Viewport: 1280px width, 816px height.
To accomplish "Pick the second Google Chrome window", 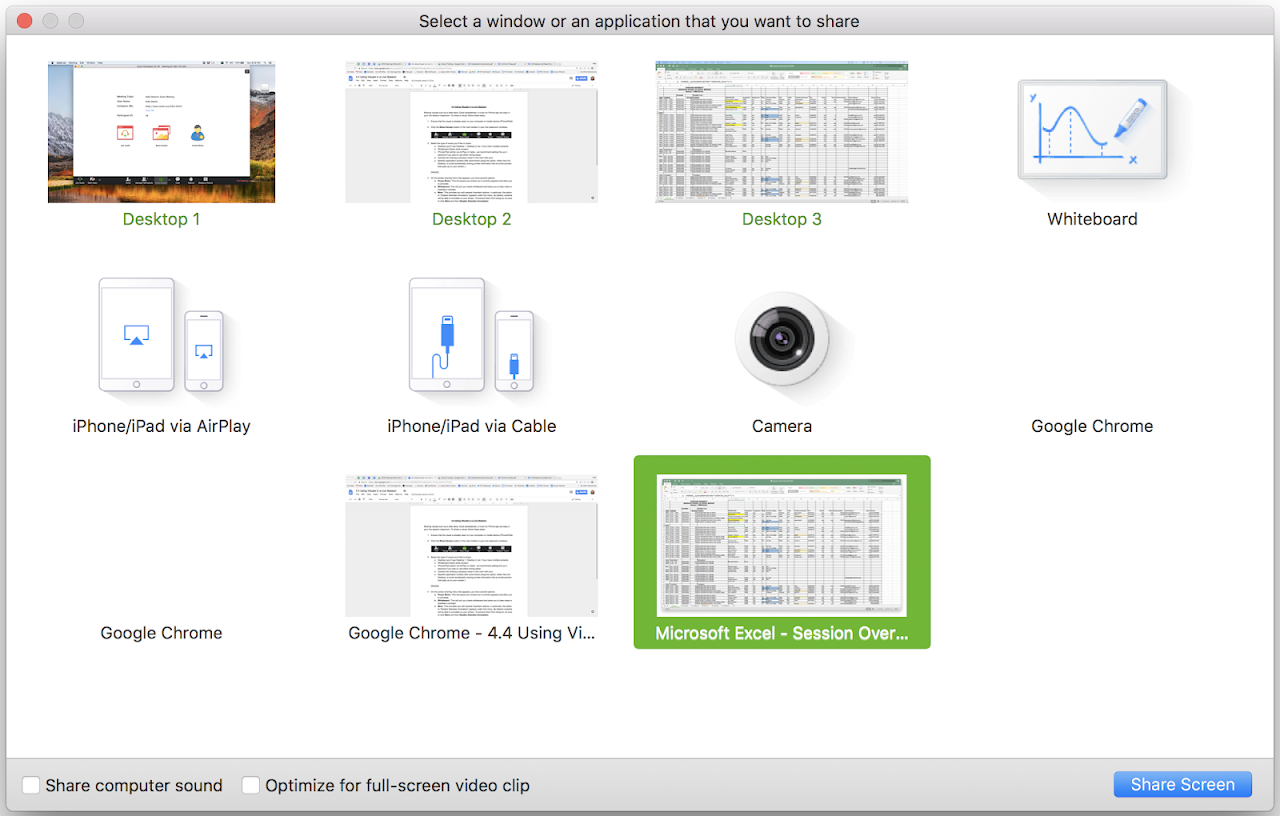I will point(161,632).
